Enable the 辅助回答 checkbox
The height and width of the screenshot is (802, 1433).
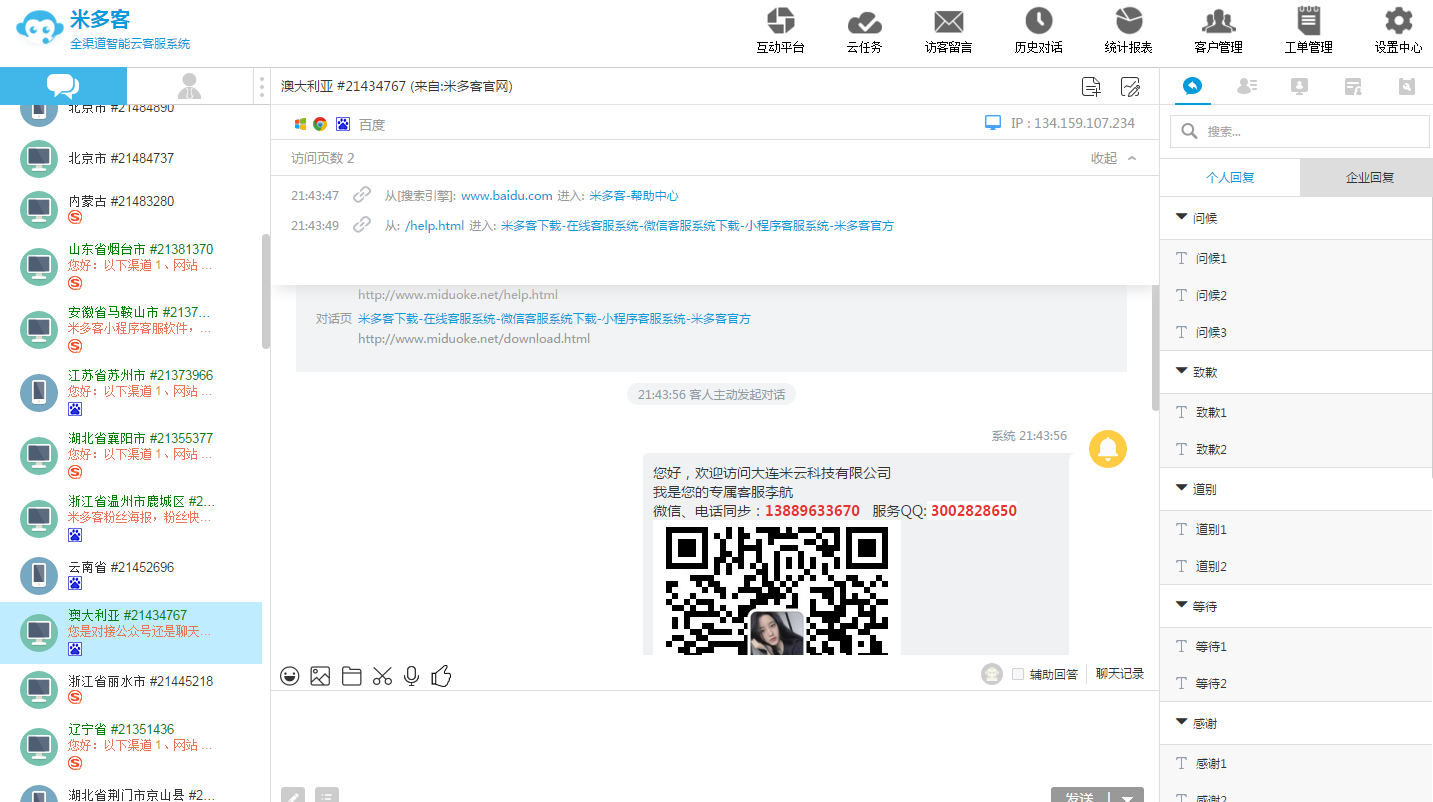[1018, 674]
